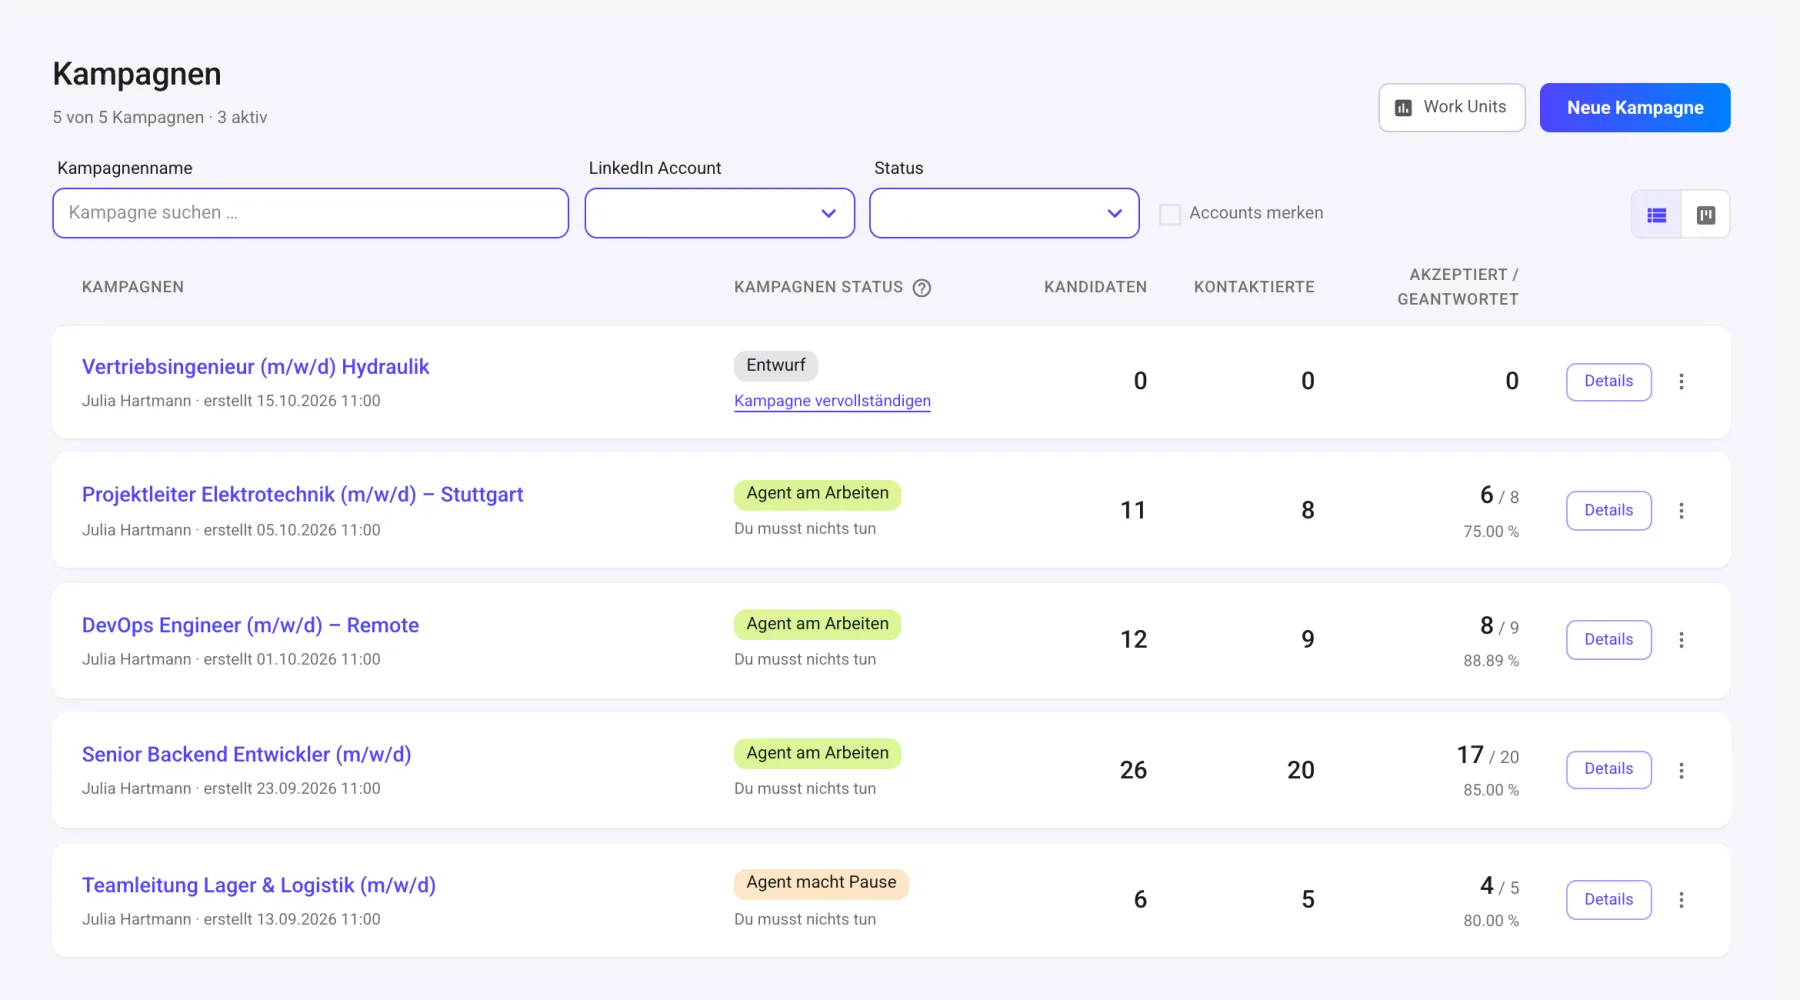1800x1000 pixels.
Task: Open more options for Teamleitung Lager & Logistik
Action: 1681,900
